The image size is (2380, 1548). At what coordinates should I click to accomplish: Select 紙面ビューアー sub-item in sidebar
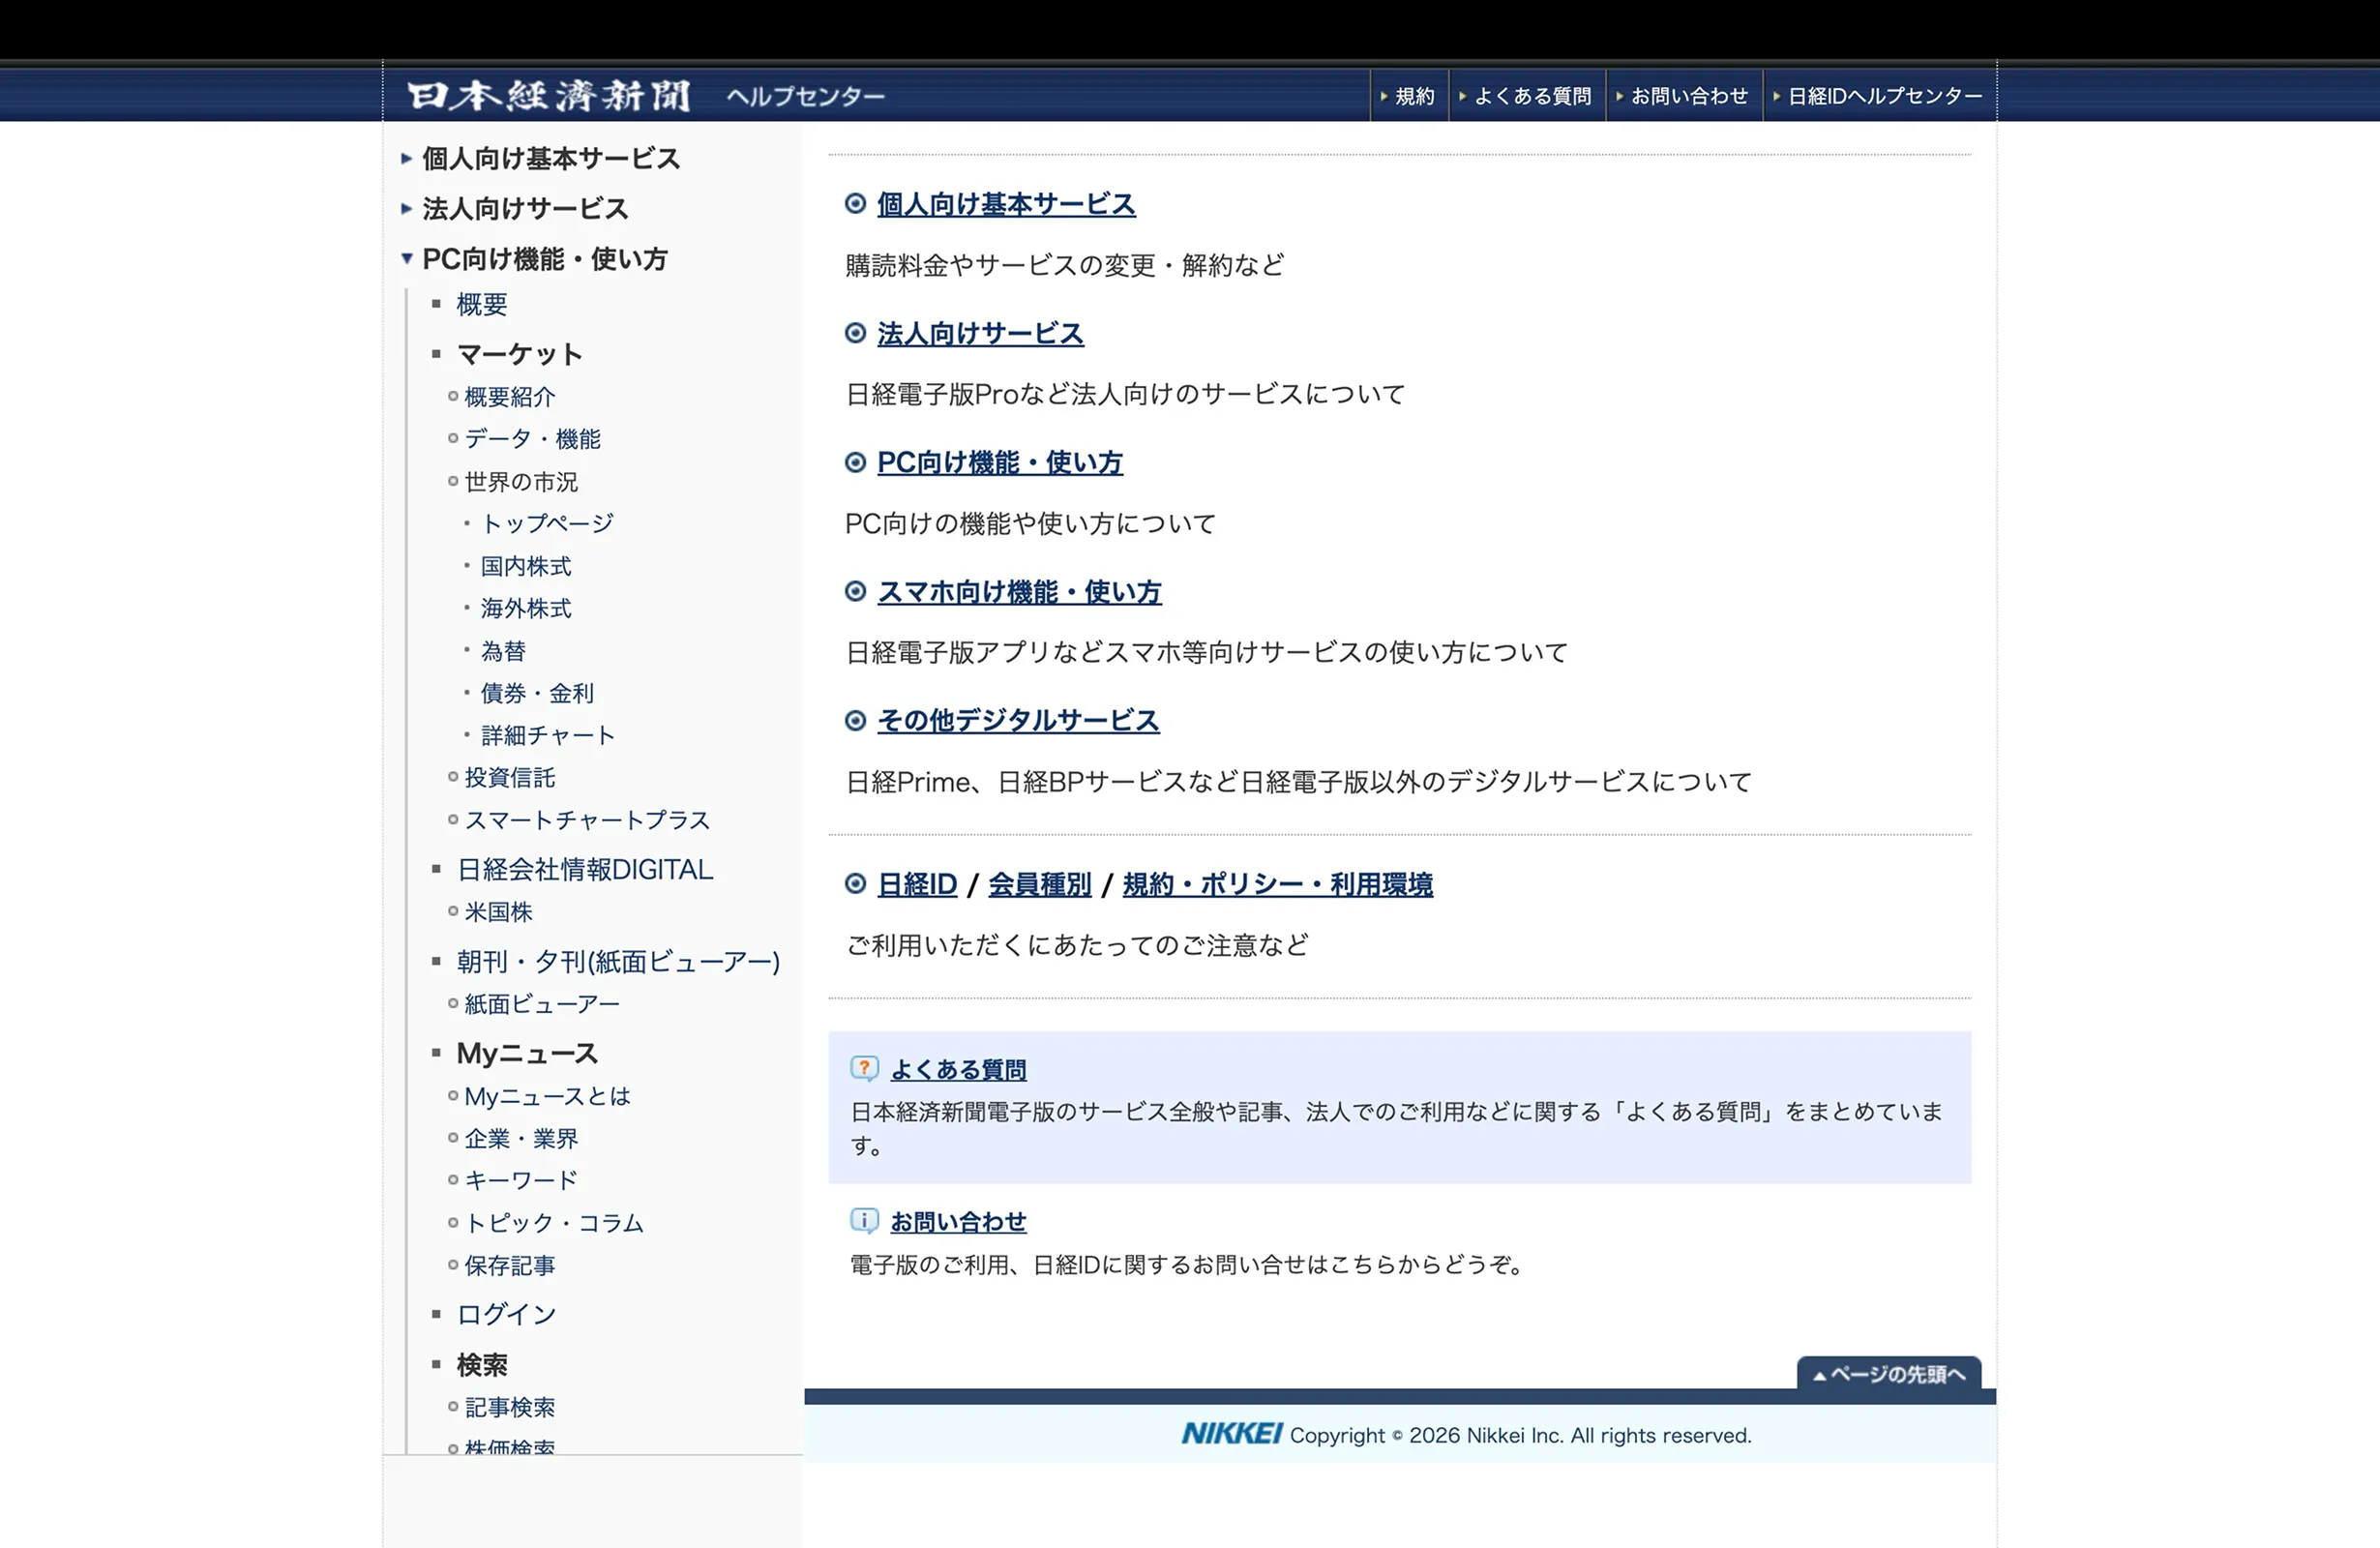[x=542, y=1004]
